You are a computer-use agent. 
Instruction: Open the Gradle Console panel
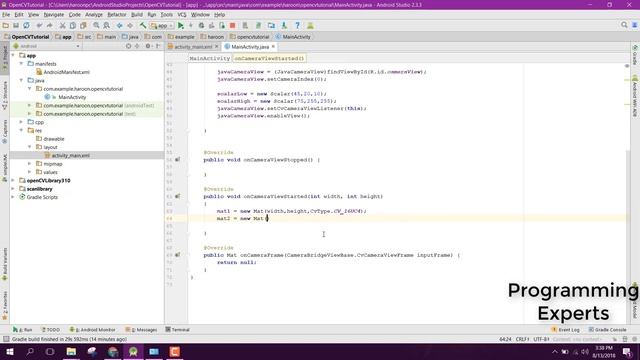pyautogui.click(x=607, y=329)
